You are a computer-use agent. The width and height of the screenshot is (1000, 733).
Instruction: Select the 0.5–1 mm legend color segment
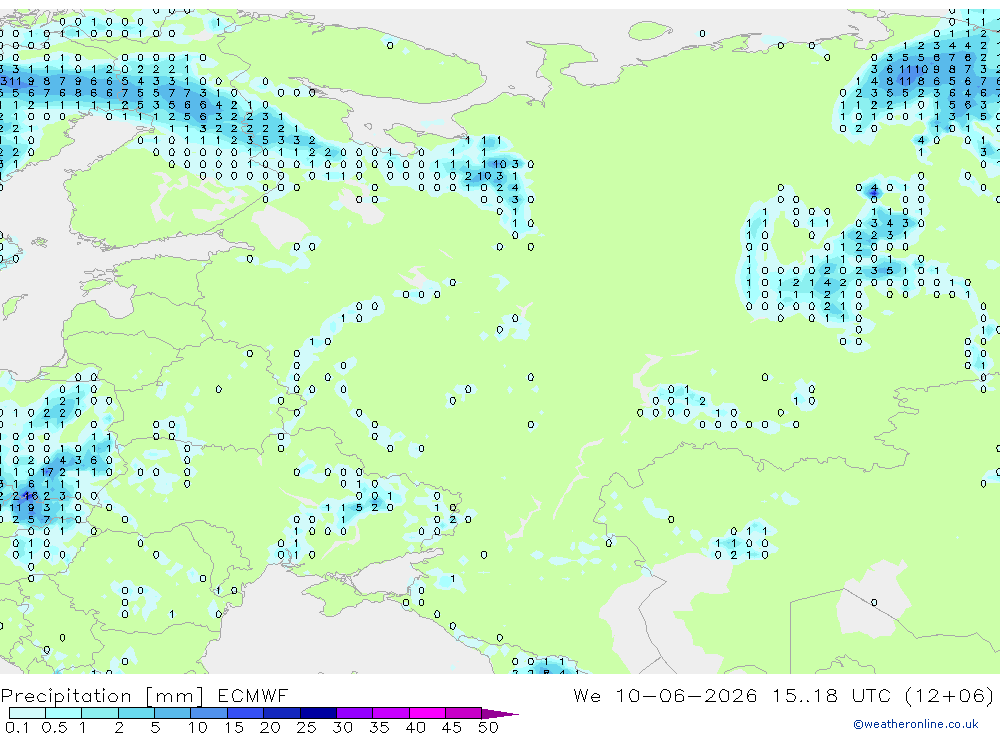pos(64,713)
